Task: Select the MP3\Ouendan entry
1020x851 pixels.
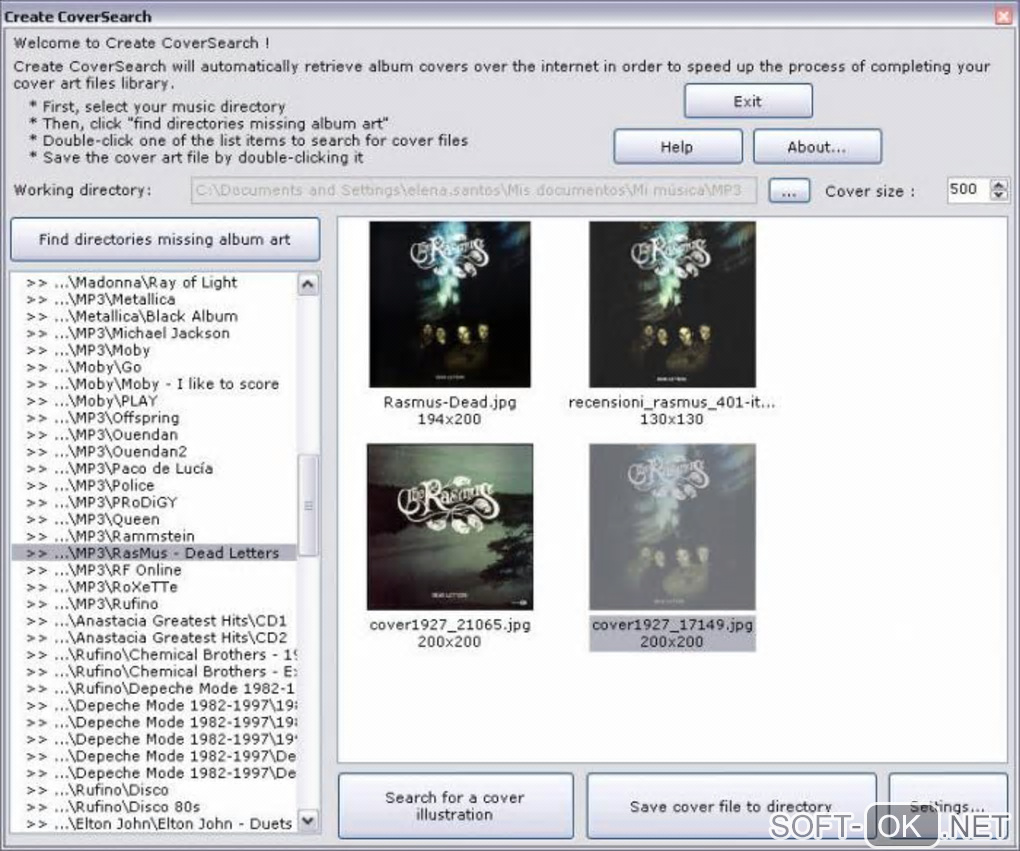Action: 154,435
